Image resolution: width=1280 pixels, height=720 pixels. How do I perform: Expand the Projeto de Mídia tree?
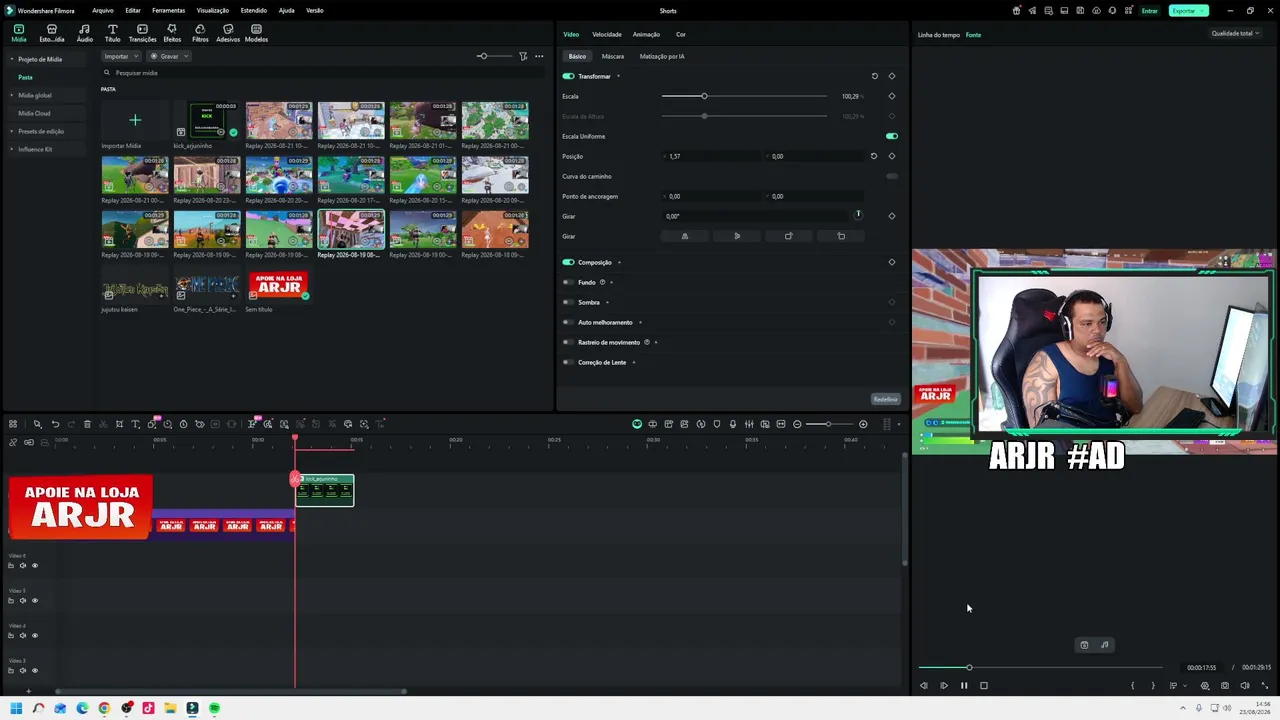(12, 59)
